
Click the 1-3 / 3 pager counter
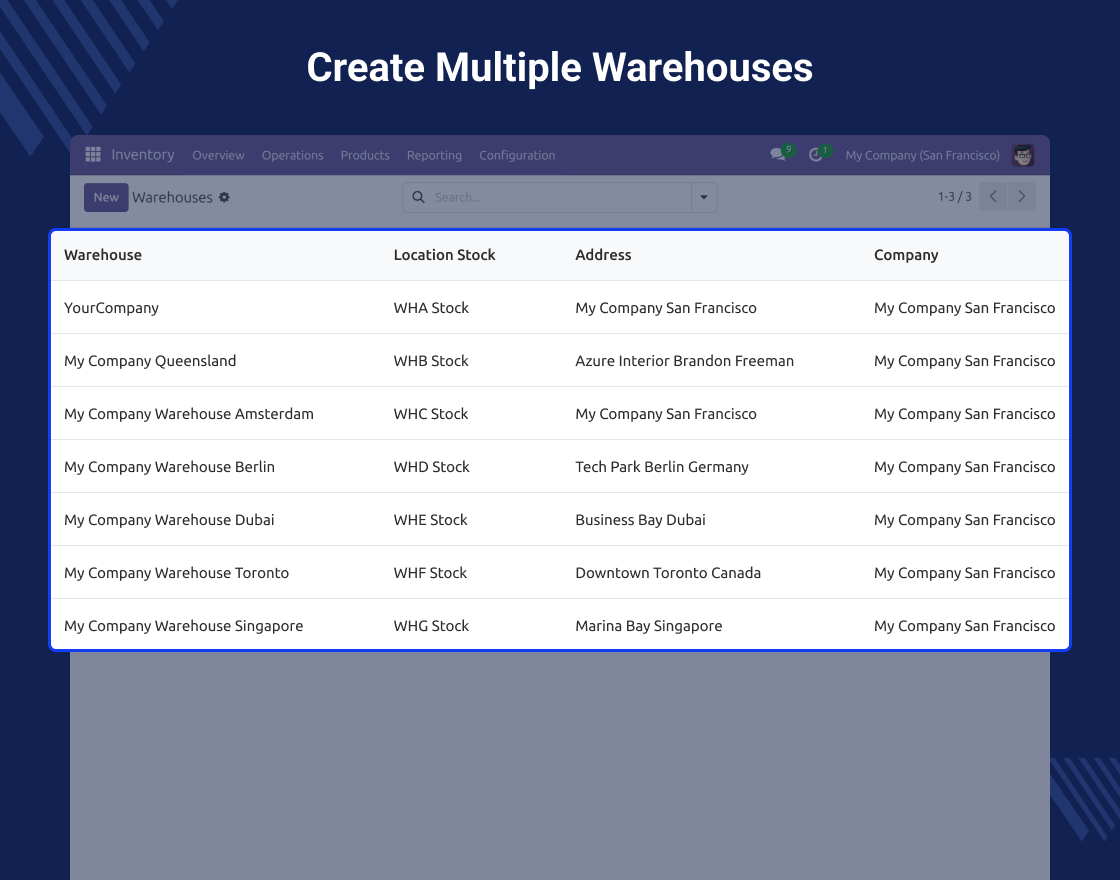pos(954,196)
